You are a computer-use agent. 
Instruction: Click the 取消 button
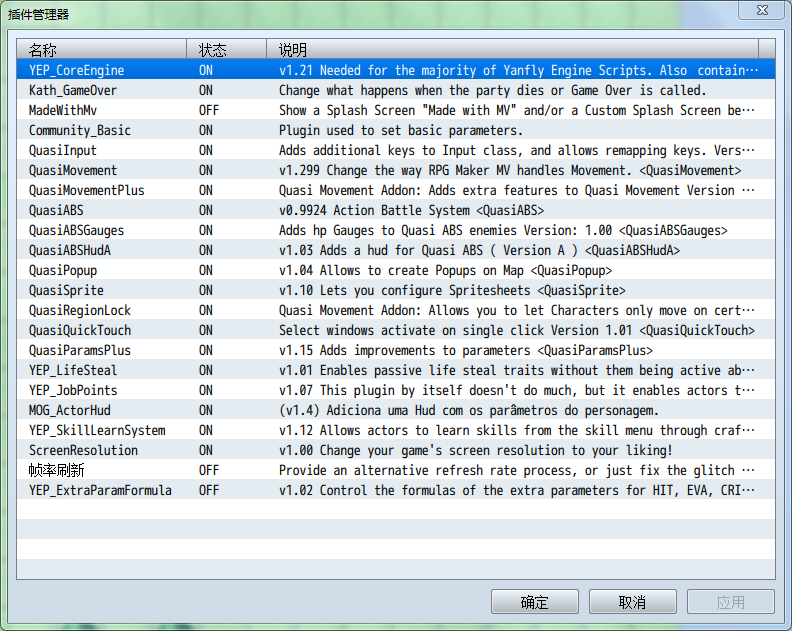pyautogui.click(x=632, y=601)
